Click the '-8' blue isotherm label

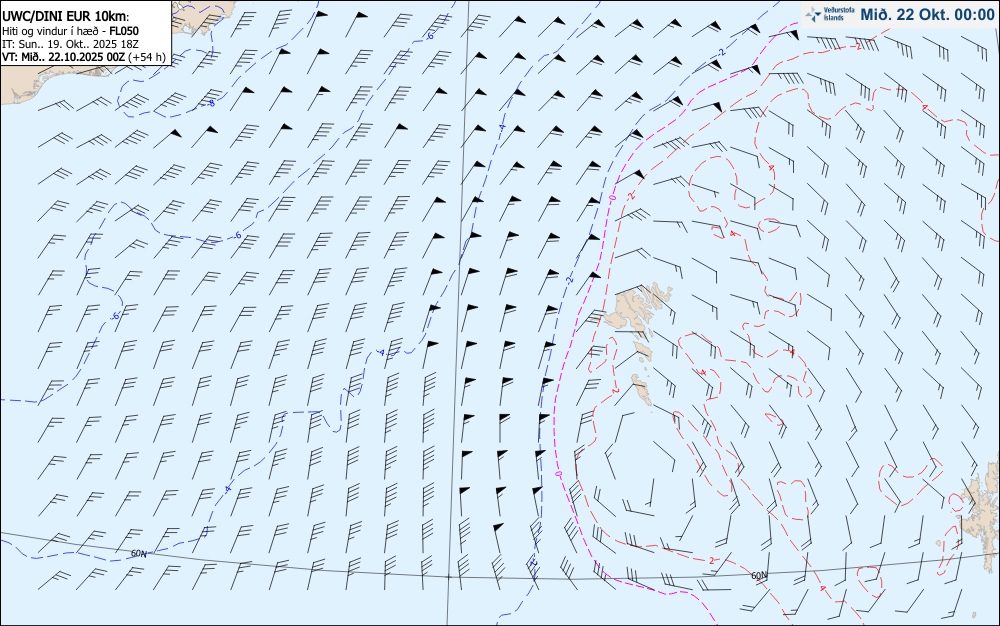tap(210, 103)
